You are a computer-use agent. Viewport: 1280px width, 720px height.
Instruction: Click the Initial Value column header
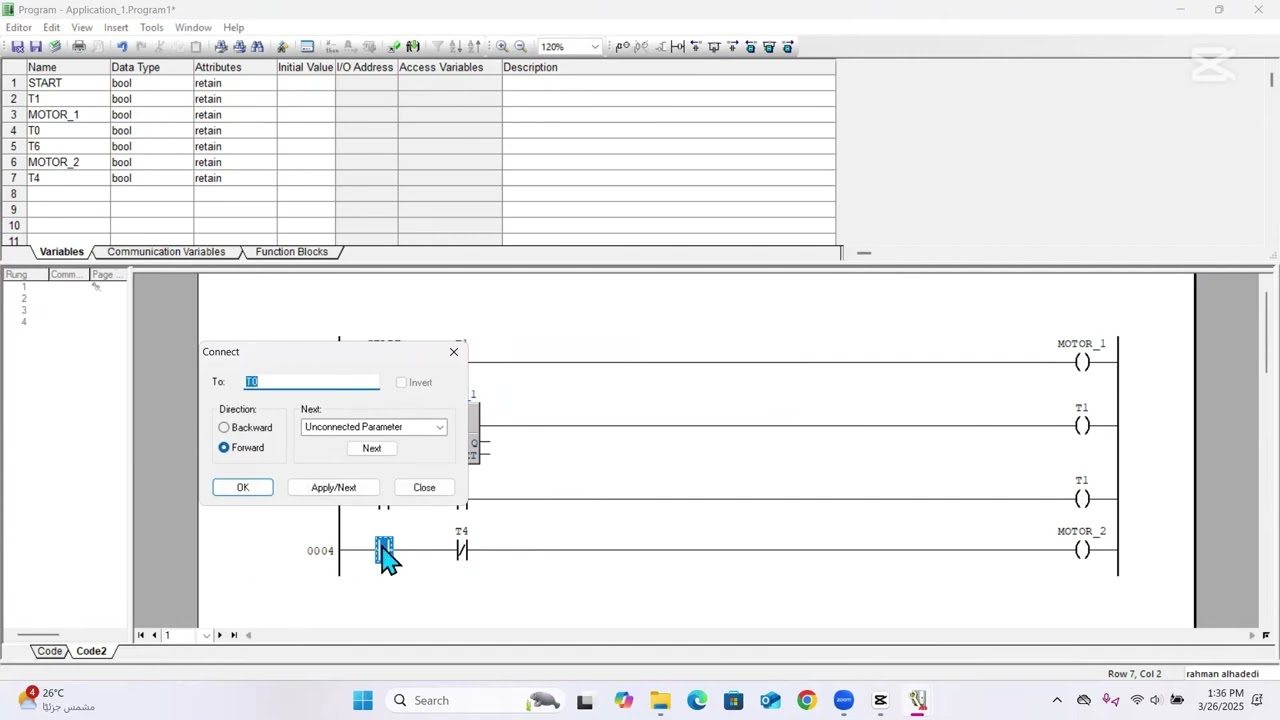[306, 67]
